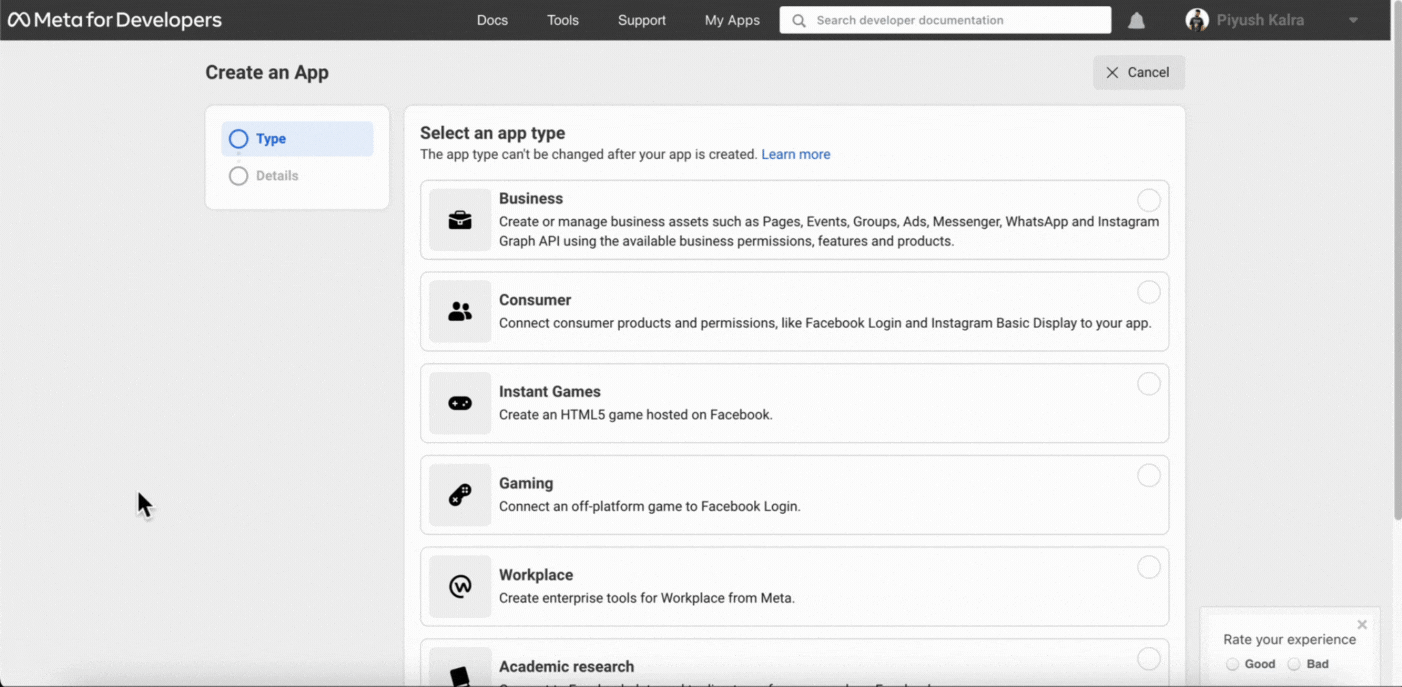Viewport: 1402px width, 687px height.
Task: Click Piyush Kalra's profile avatar
Action: point(1197,20)
